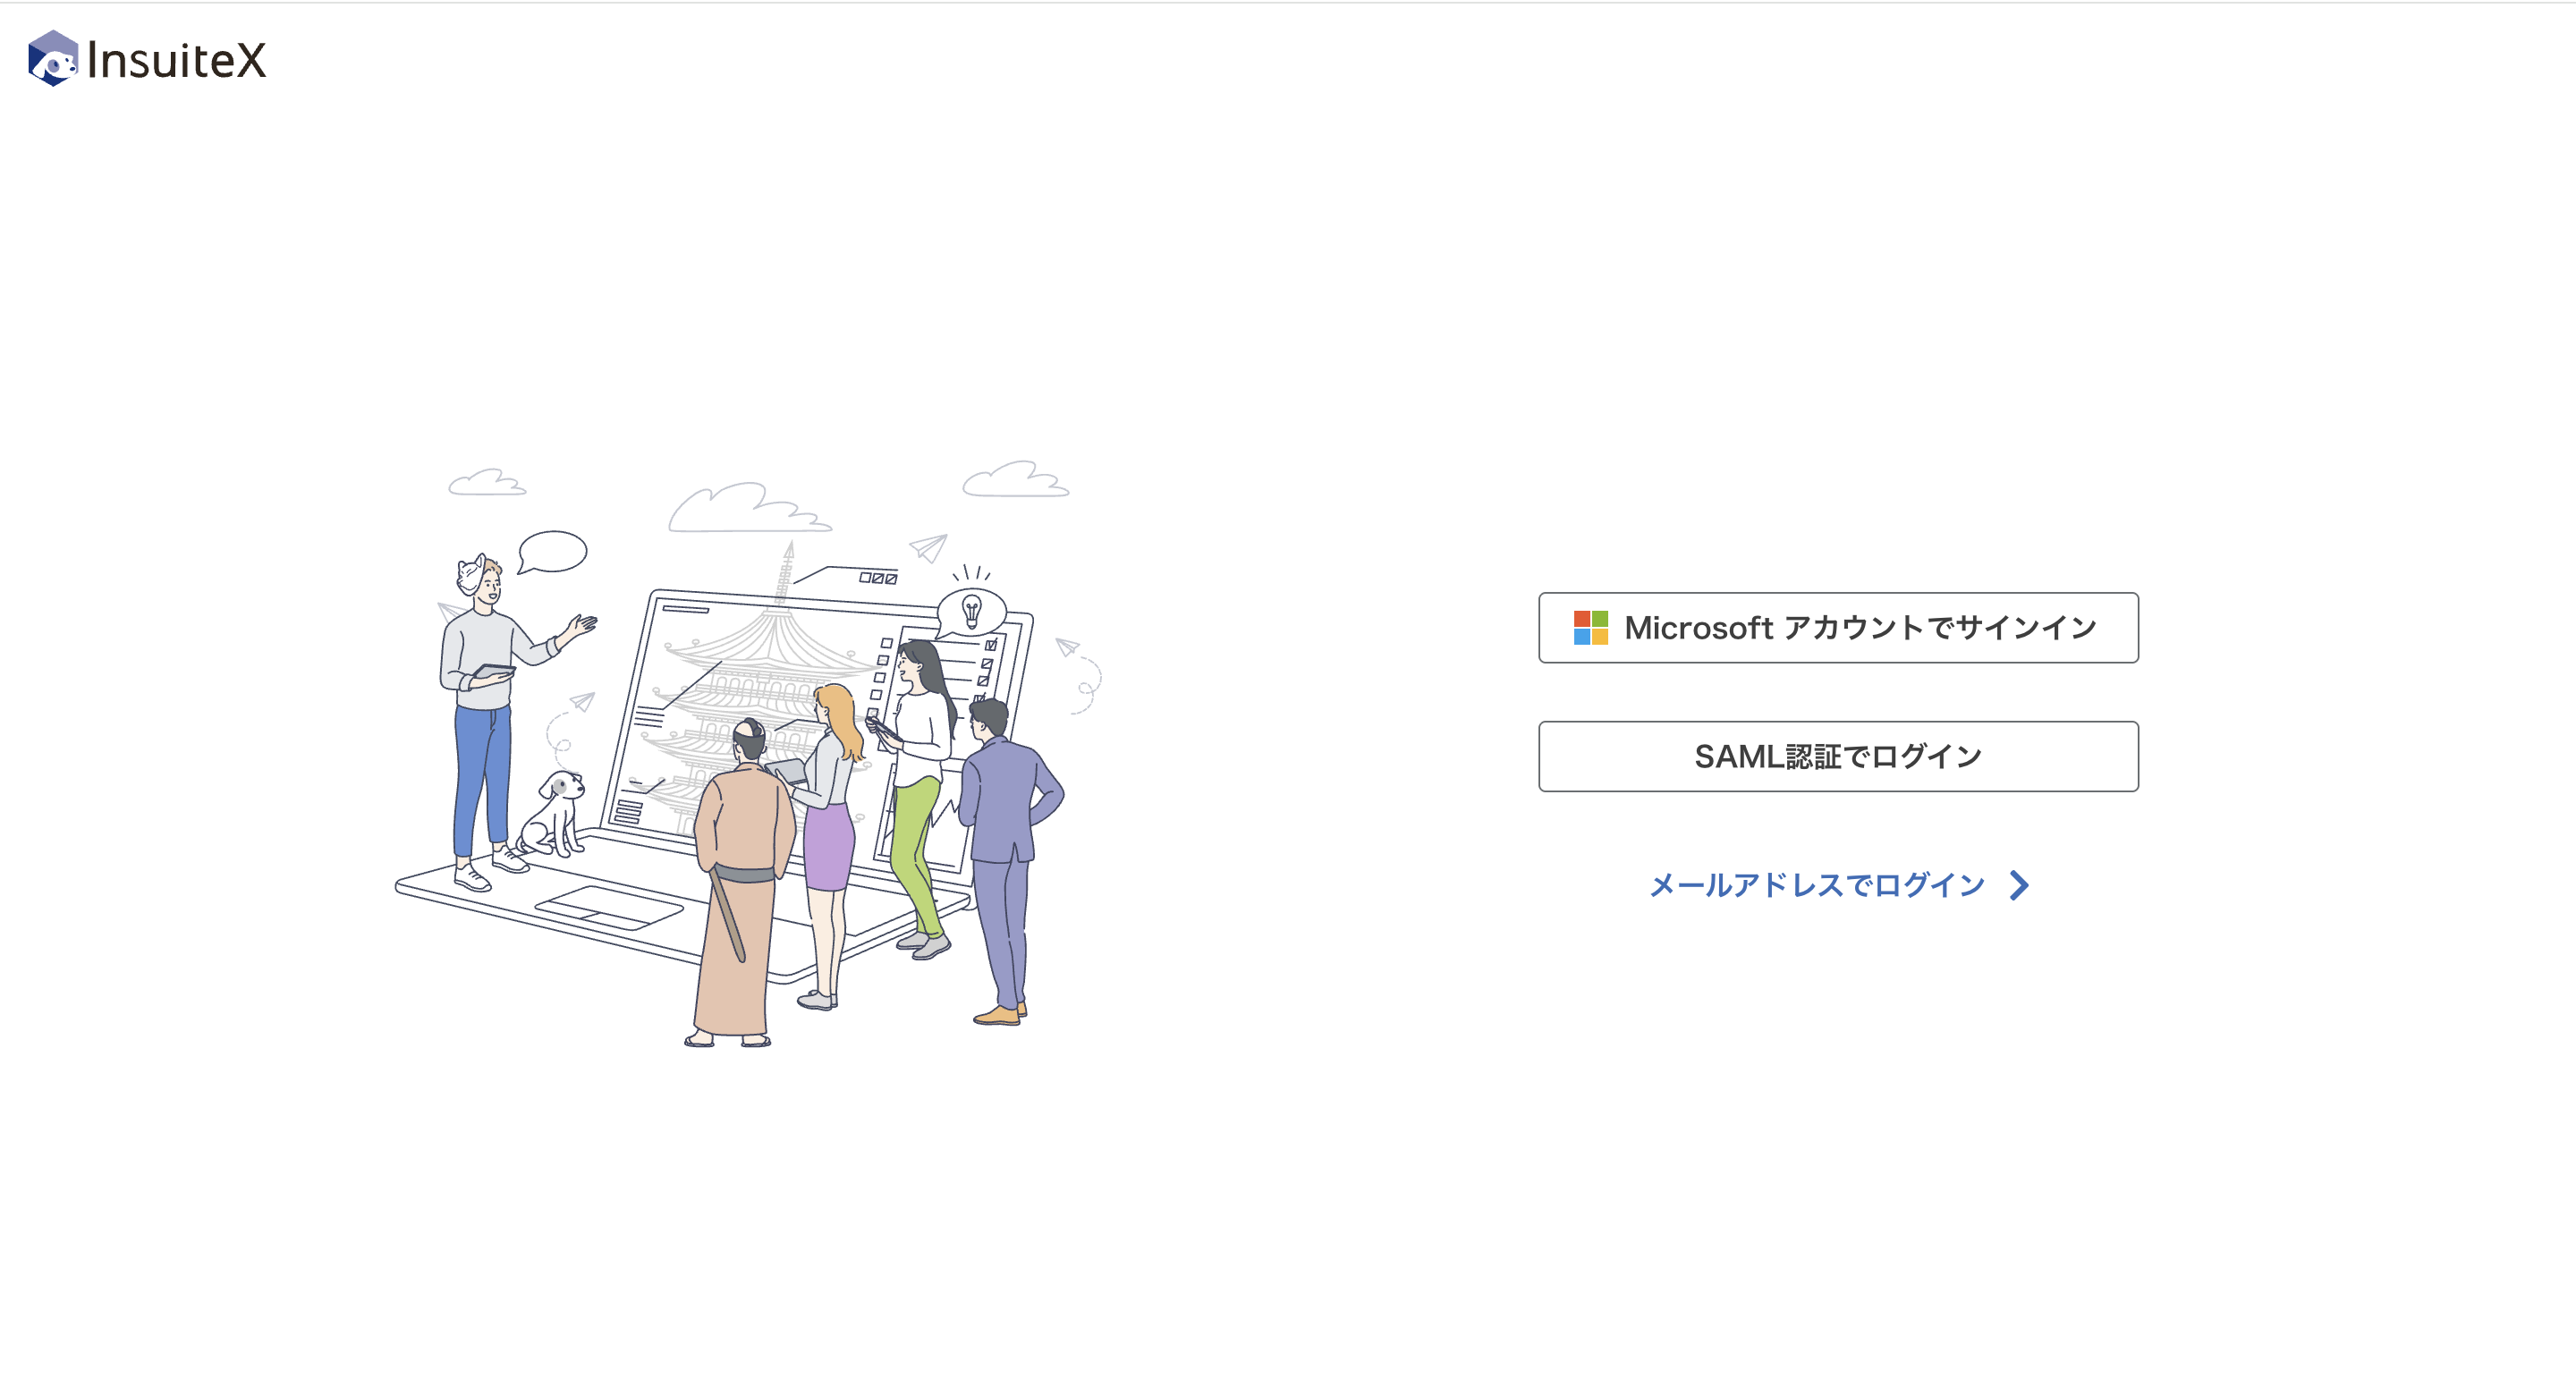Screen dimensions: 2576x1395
Task: Click the InsuiteX wordmark text
Action: (177, 60)
